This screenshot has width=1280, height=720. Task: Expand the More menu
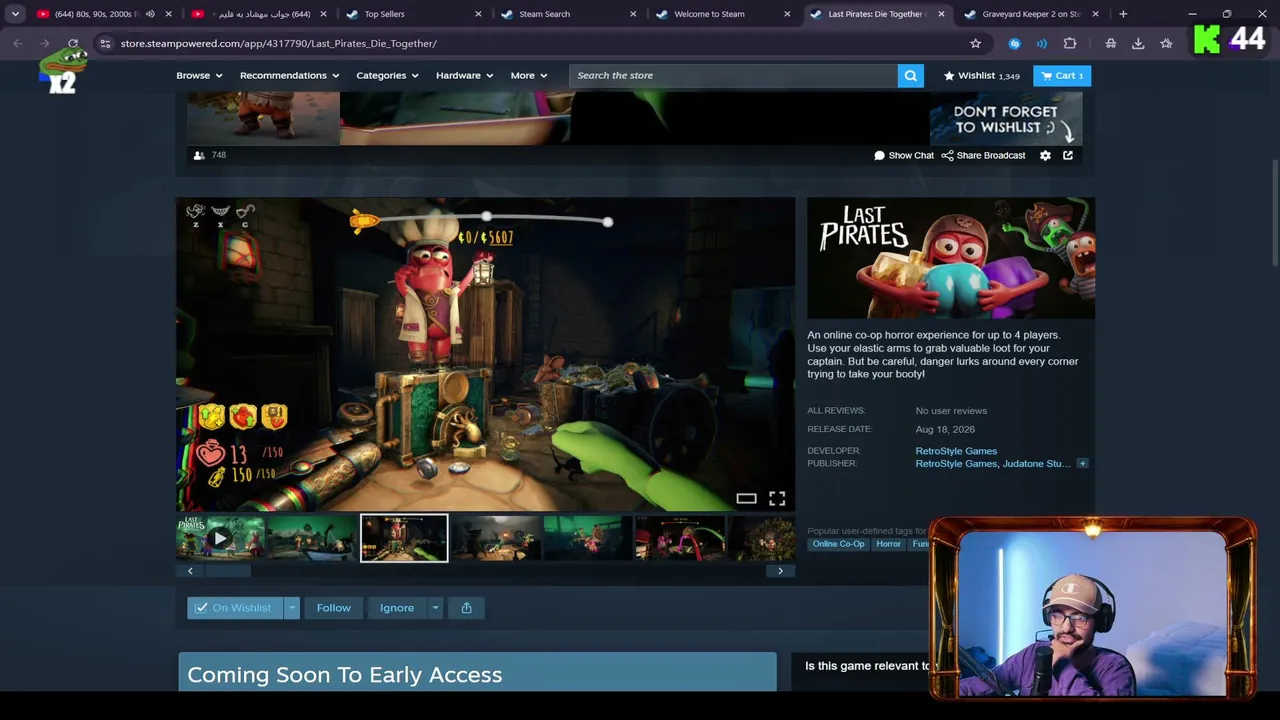coord(529,75)
